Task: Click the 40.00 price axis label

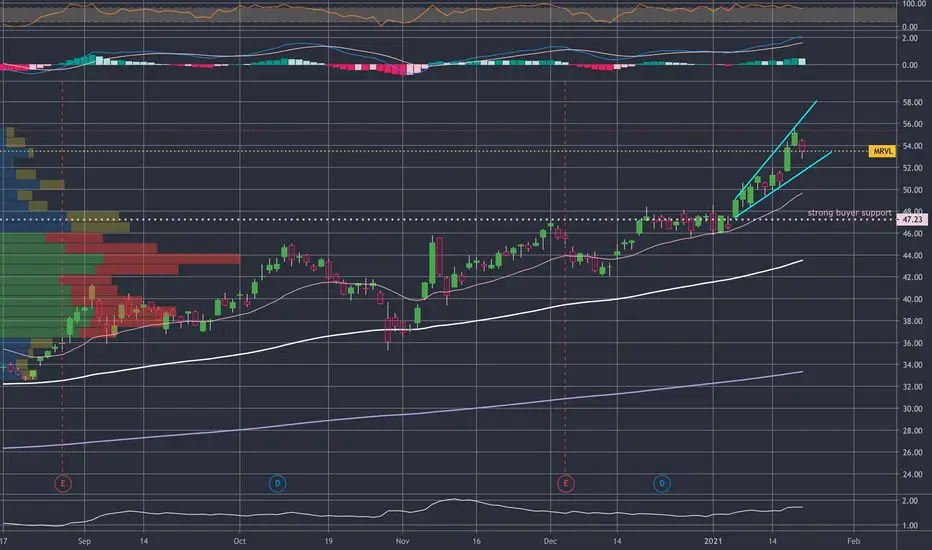Action: pyautogui.click(x=912, y=299)
